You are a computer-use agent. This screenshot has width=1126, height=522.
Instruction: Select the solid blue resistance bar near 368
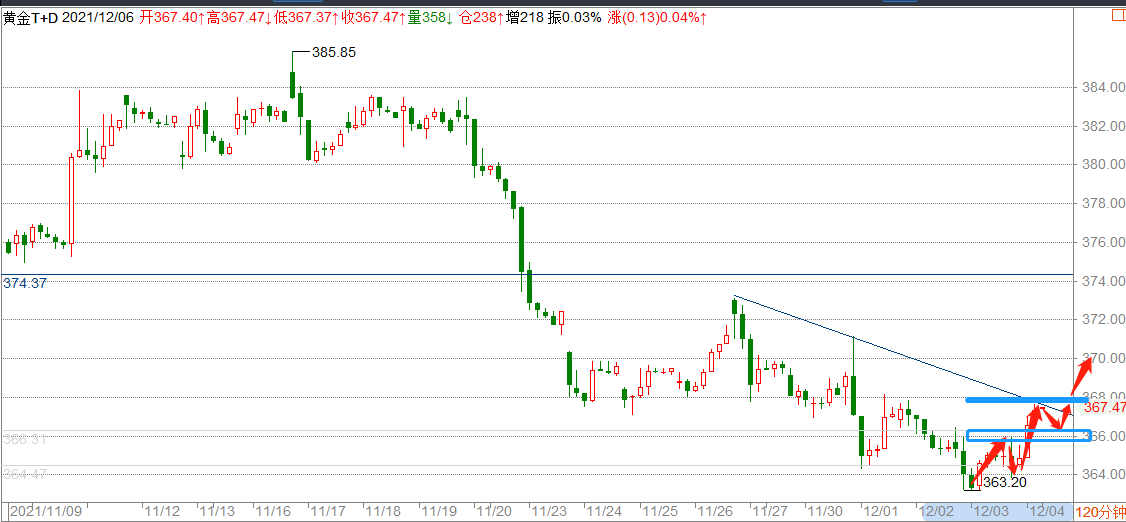1025,400
